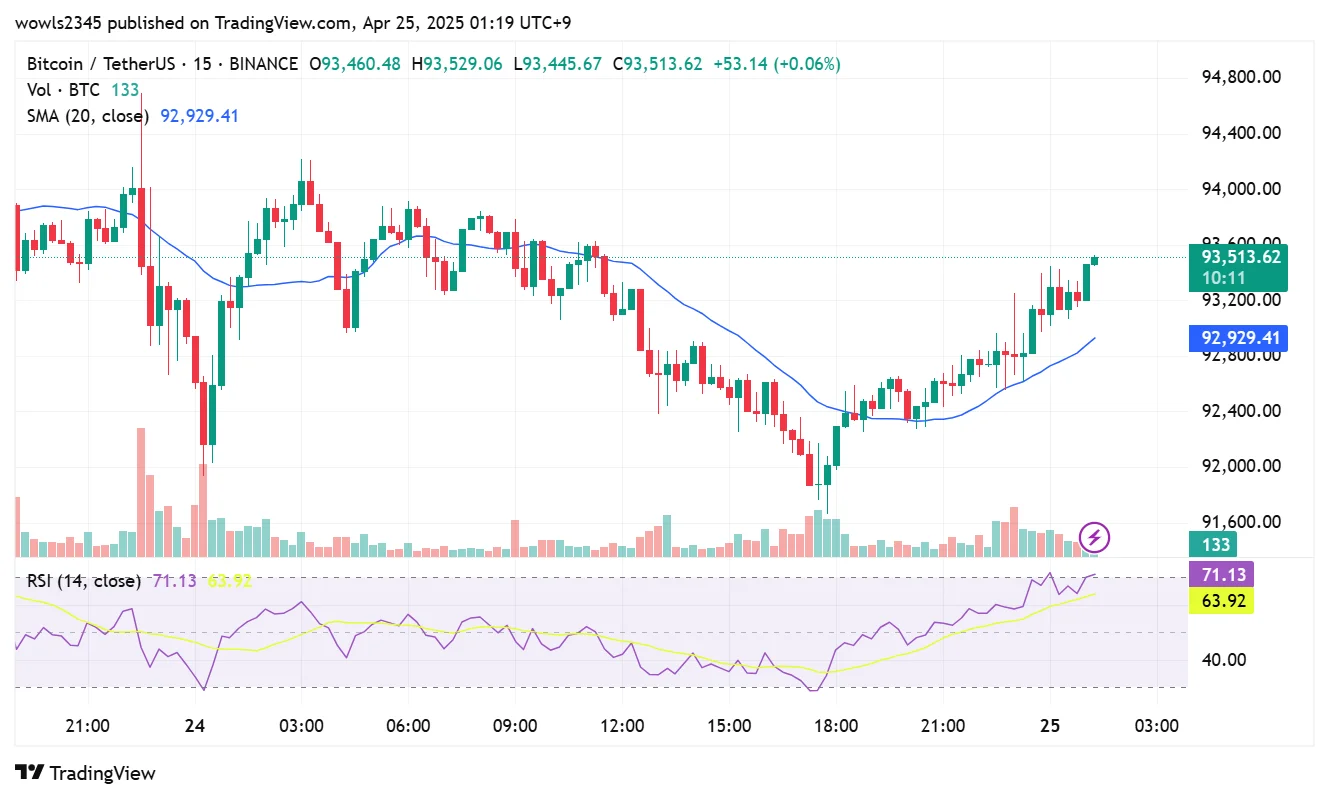
Task: Click the green current price label 93,513.62
Action: click(x=1237, y=256)
